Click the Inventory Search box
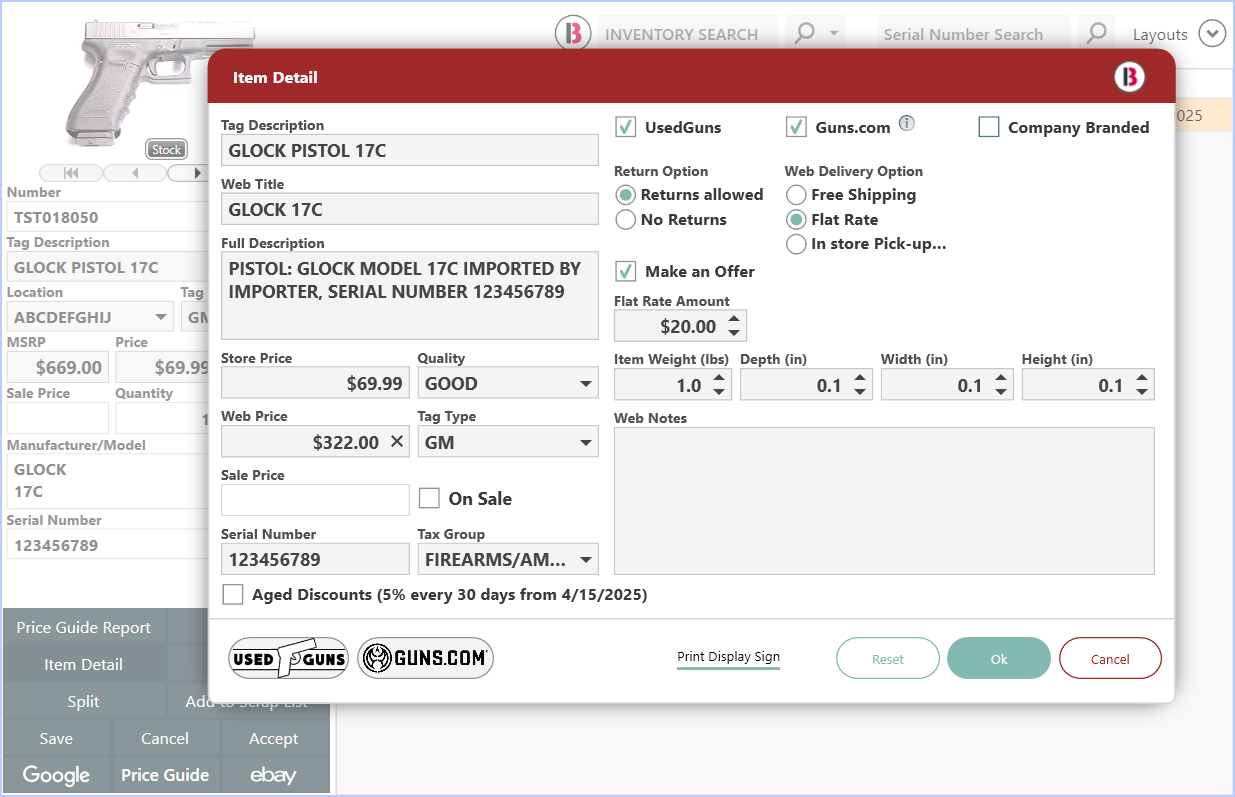Image resolution: width=1235 pixels, height=797 pixels. pyautogui.click(x=689, y=34)
